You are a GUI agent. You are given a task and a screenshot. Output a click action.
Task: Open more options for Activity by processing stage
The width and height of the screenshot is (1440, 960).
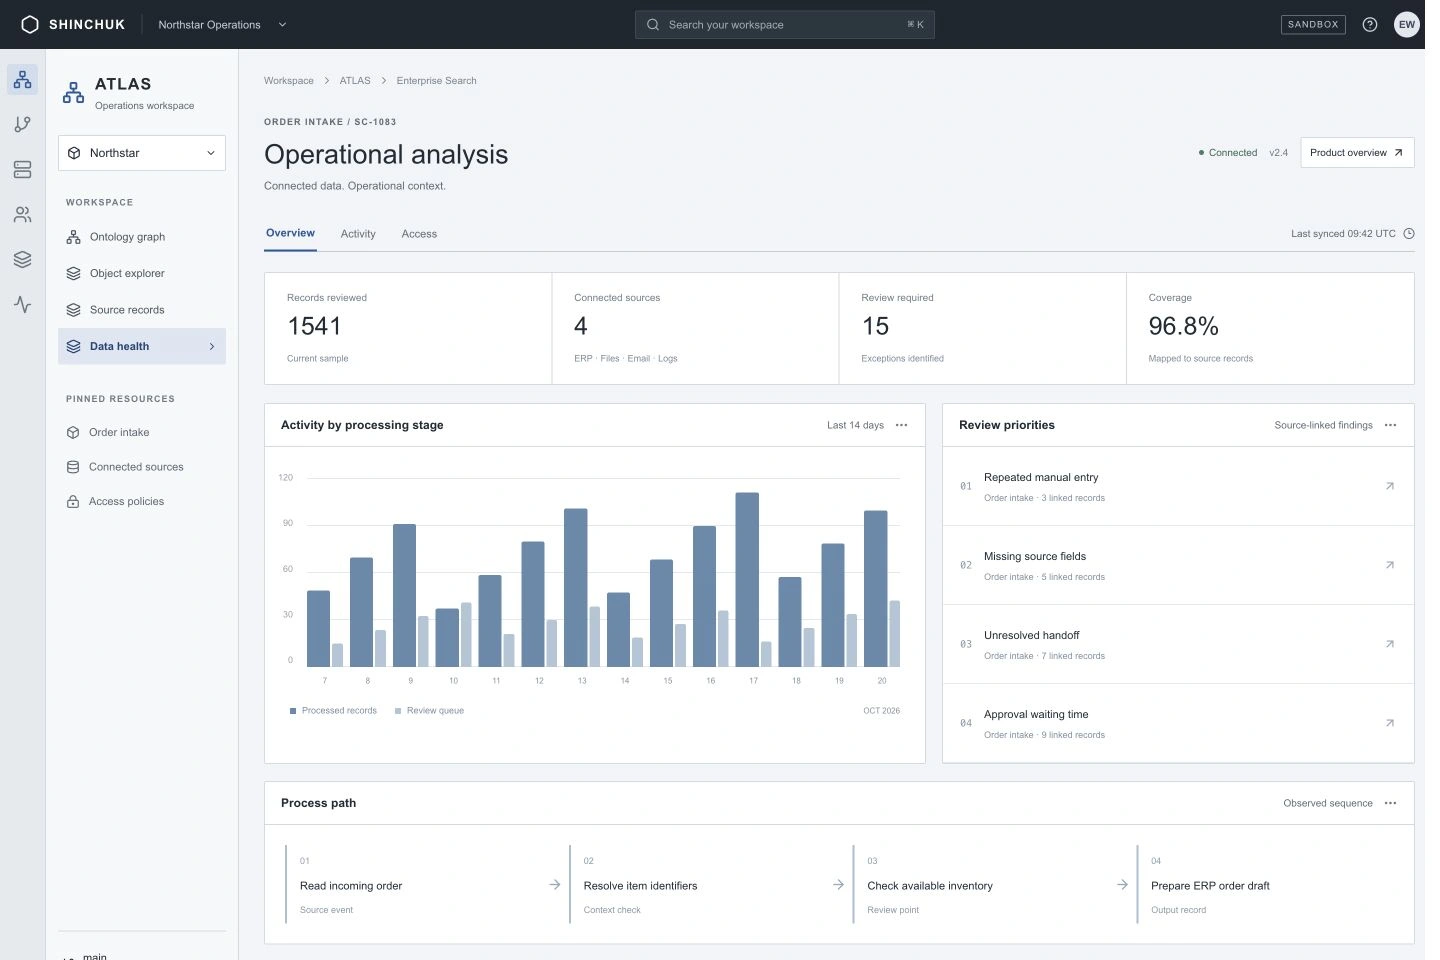(x=901, y=425)
